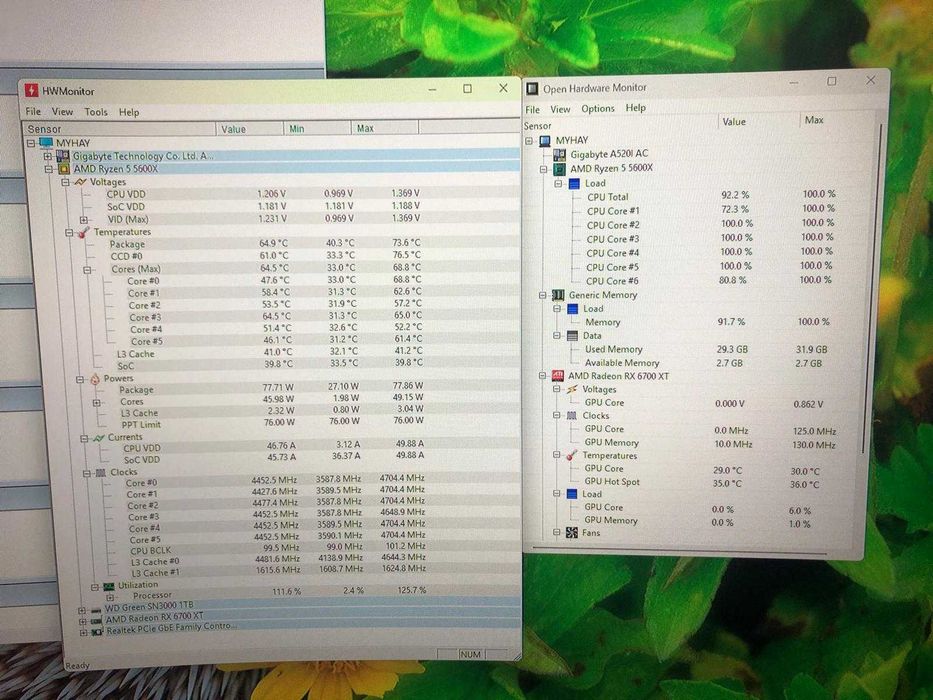Collapse the Currents section in HWMonitor
Screen dimensions: 933x700
pos(84,438)
